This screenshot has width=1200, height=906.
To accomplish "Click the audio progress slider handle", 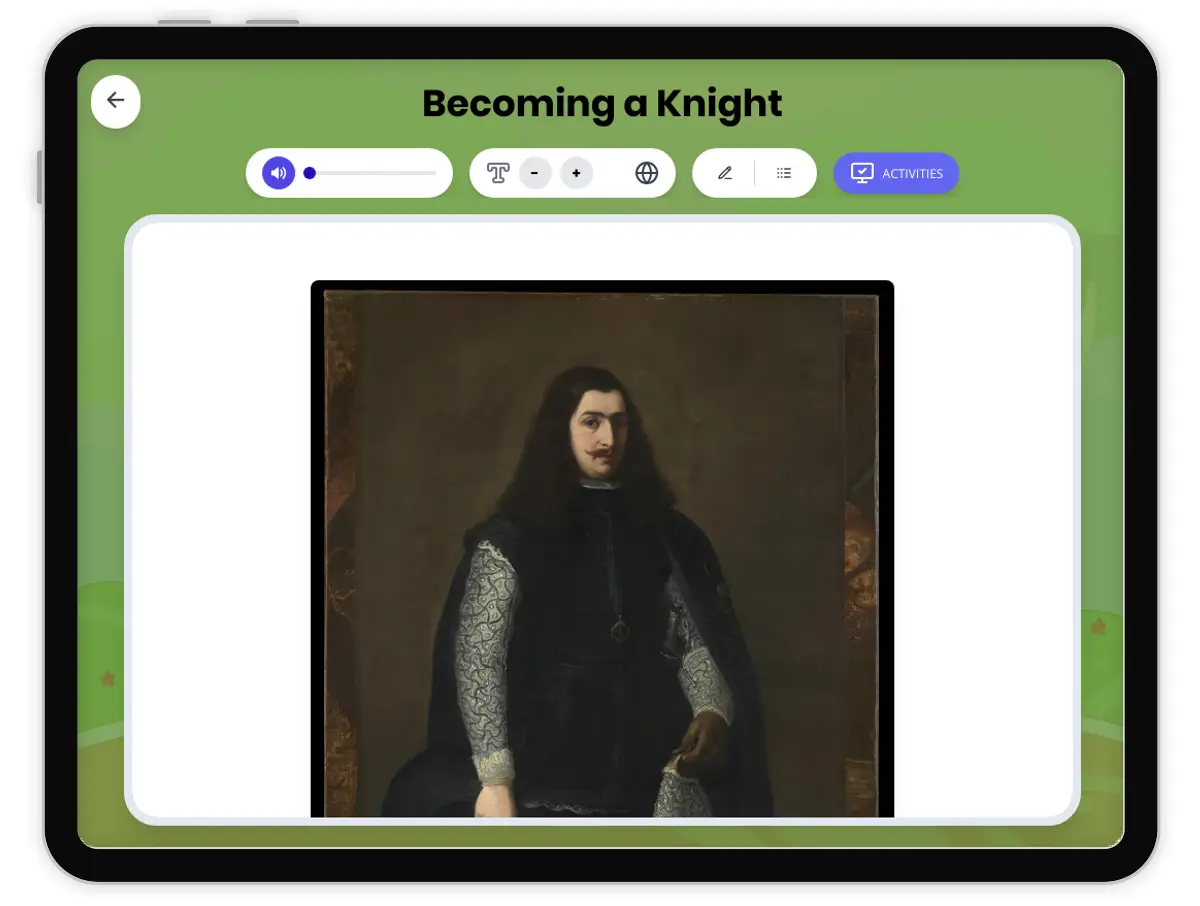I will click(x=310, y=173).
